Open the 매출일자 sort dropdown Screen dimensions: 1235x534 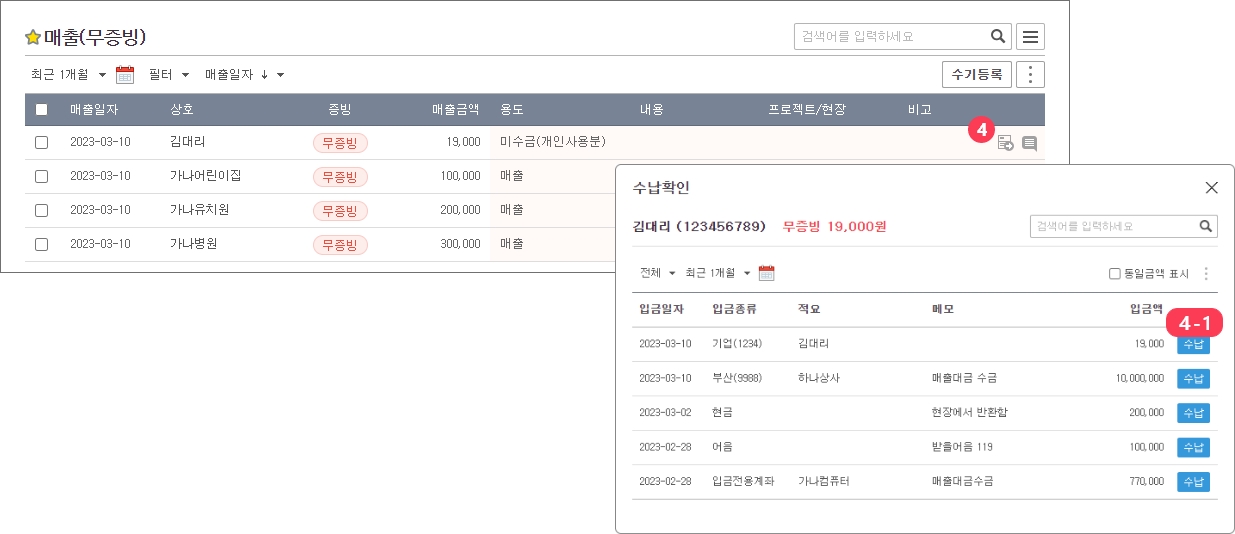[244, 74]
